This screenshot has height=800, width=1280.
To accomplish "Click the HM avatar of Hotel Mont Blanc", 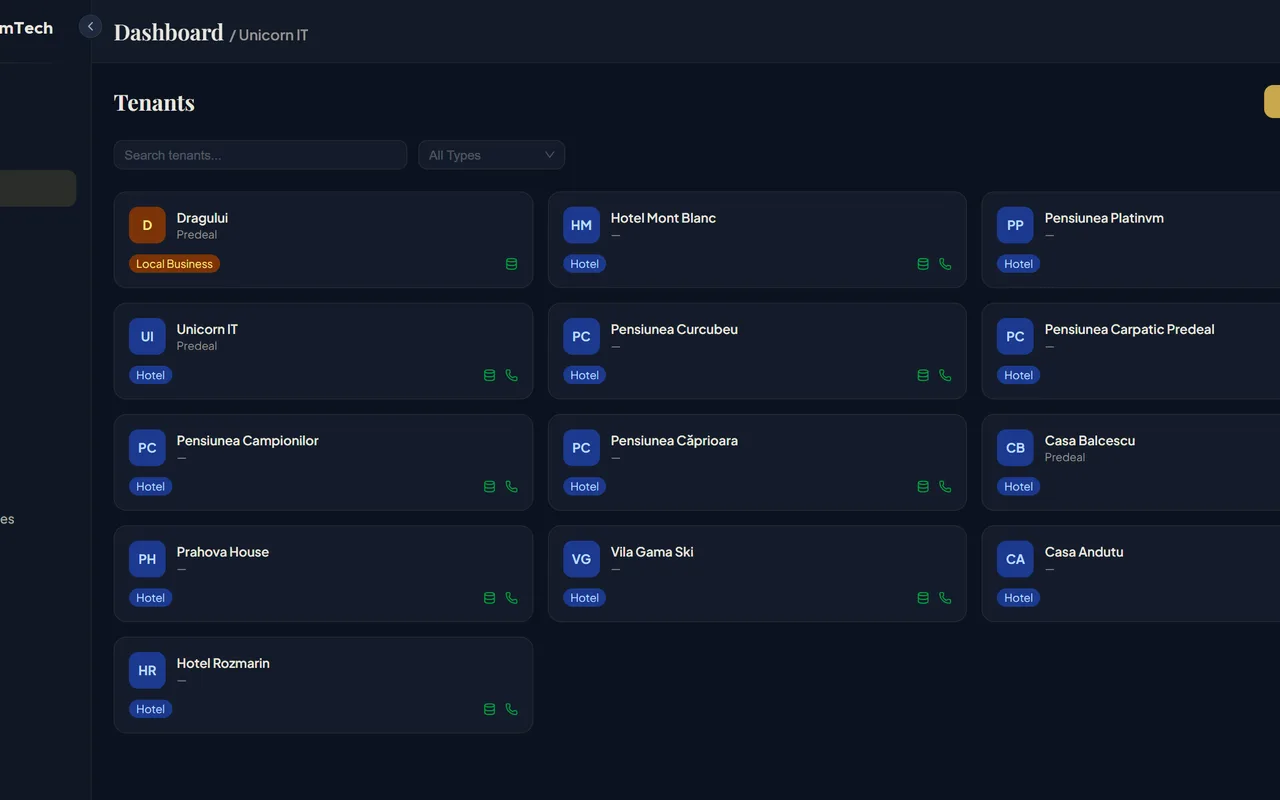I will point(581,225).
